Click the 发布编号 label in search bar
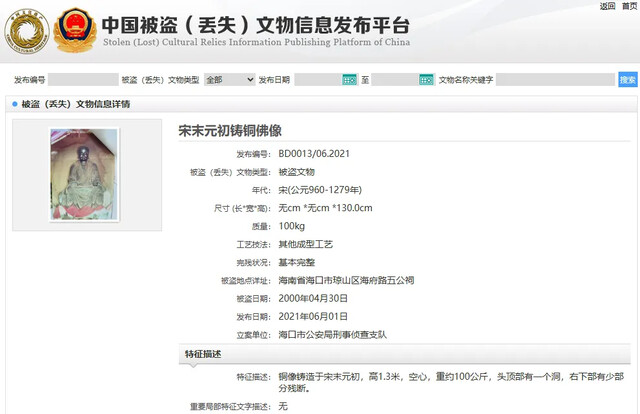 29,80
